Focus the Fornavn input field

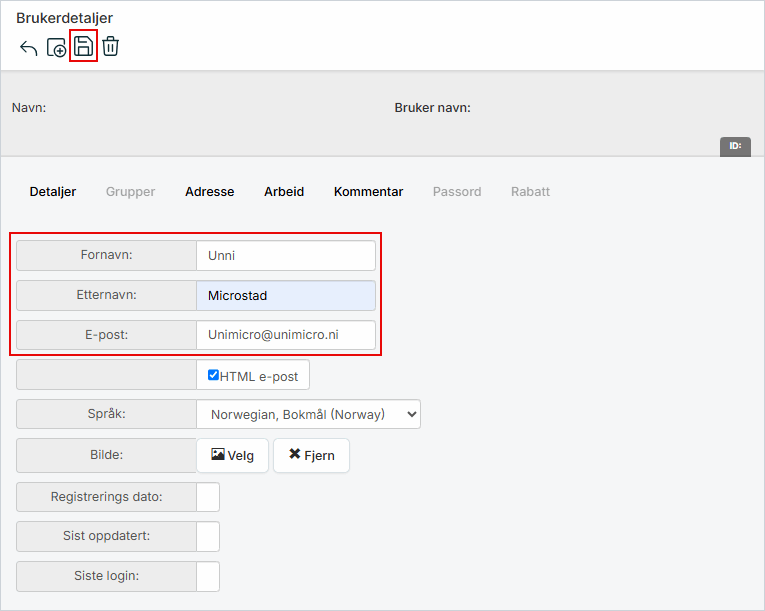click(286, 255)
